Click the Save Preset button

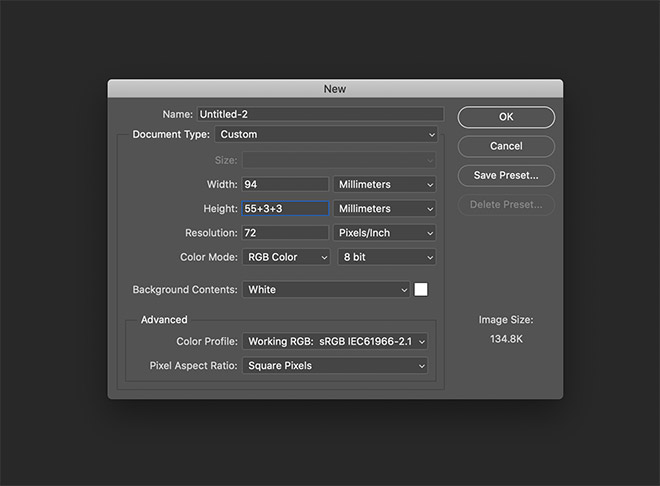pyautogui.click(x=506, y=175)
